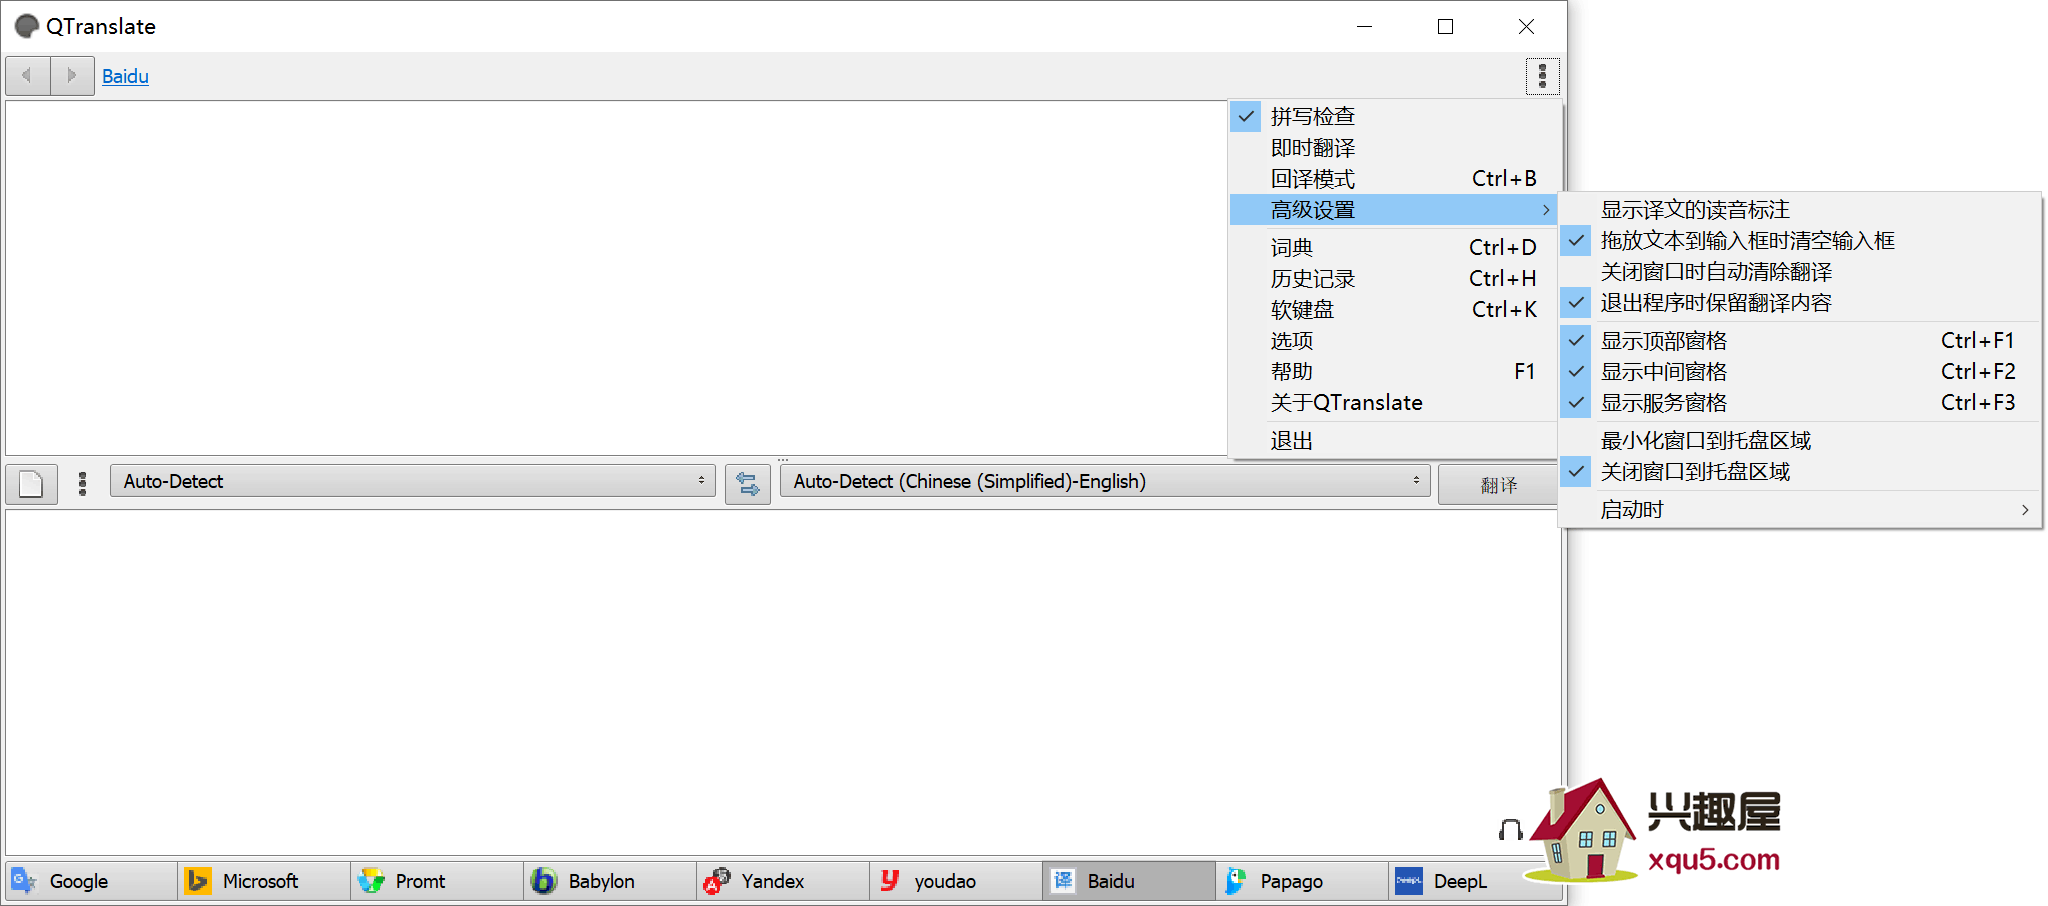This screenshot has width=2048, height=906.
Task: Toggle 退出程序时保留翻译内容 option
Action: (x=1800, y=303)
